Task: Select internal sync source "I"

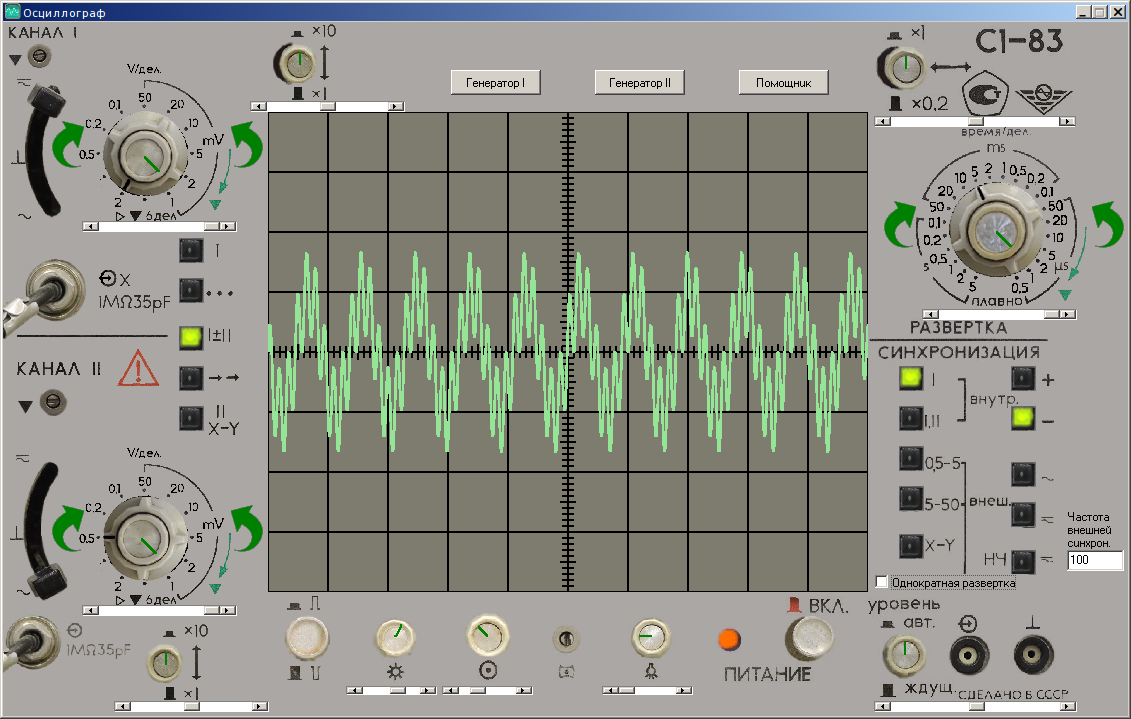Action: [x=911, y=378]
